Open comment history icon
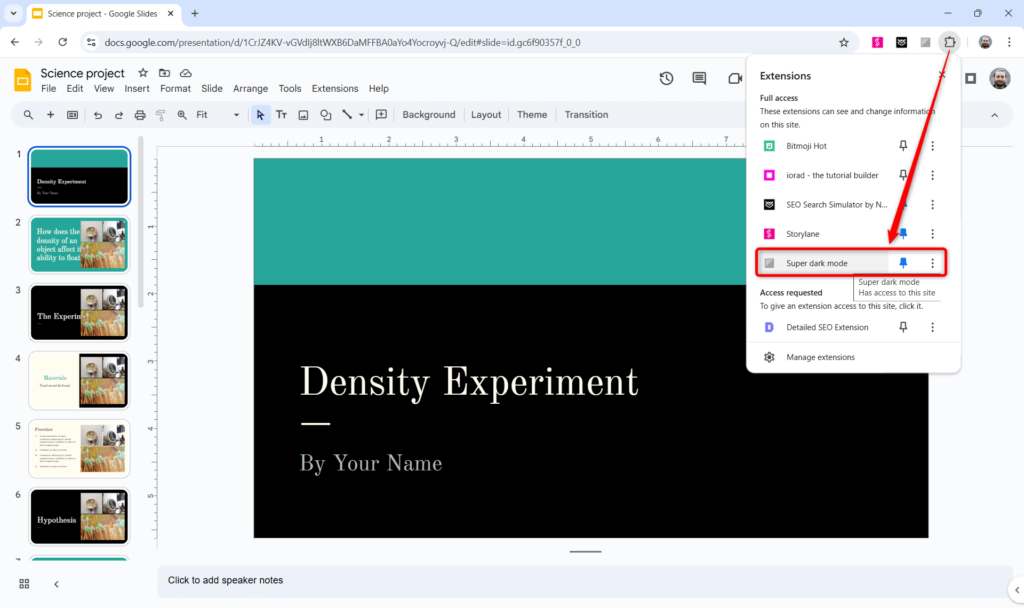 pyautogui.click(x=700, y=78)
